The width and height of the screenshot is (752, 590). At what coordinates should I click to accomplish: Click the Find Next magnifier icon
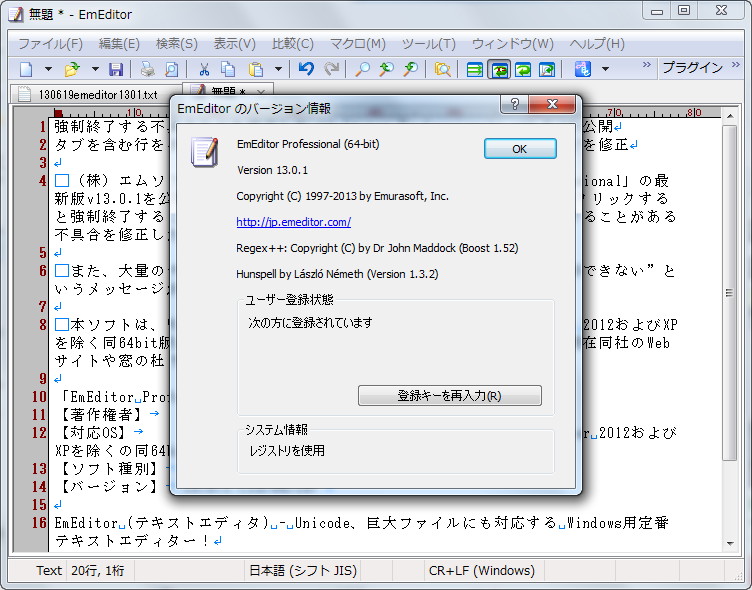coord(386,69)
